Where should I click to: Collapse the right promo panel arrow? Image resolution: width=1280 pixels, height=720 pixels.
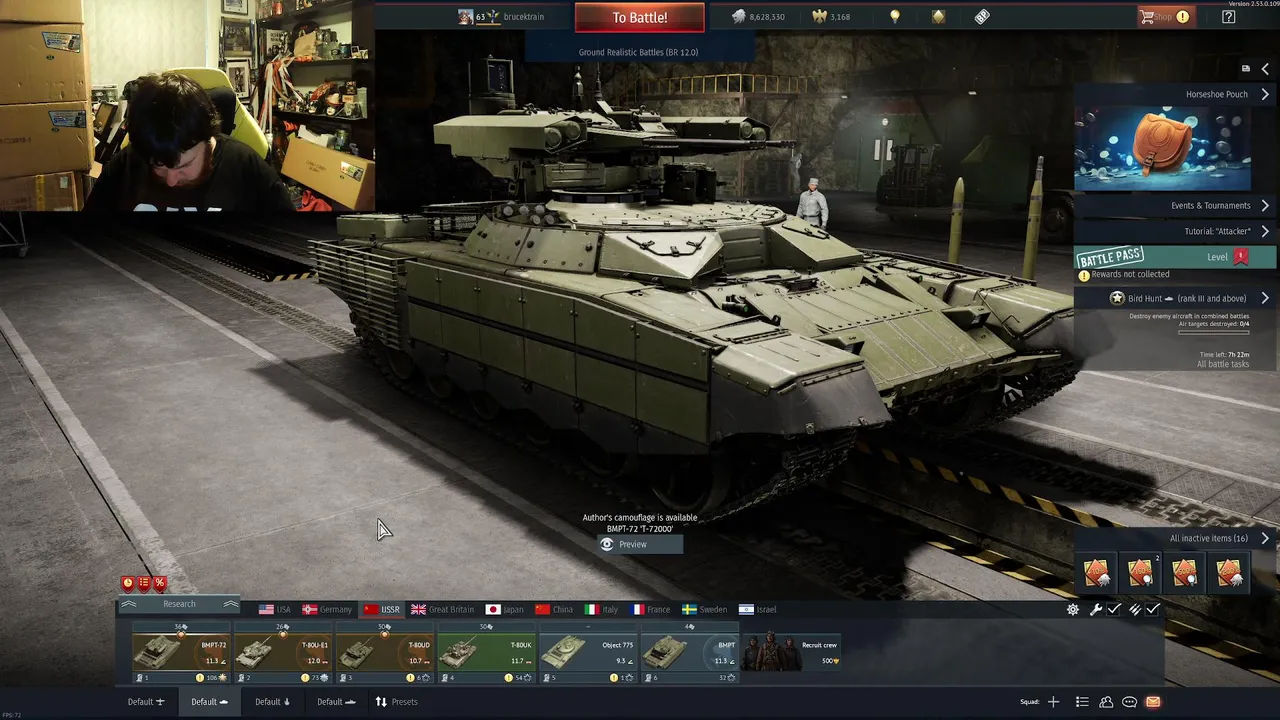[1265, 69]
